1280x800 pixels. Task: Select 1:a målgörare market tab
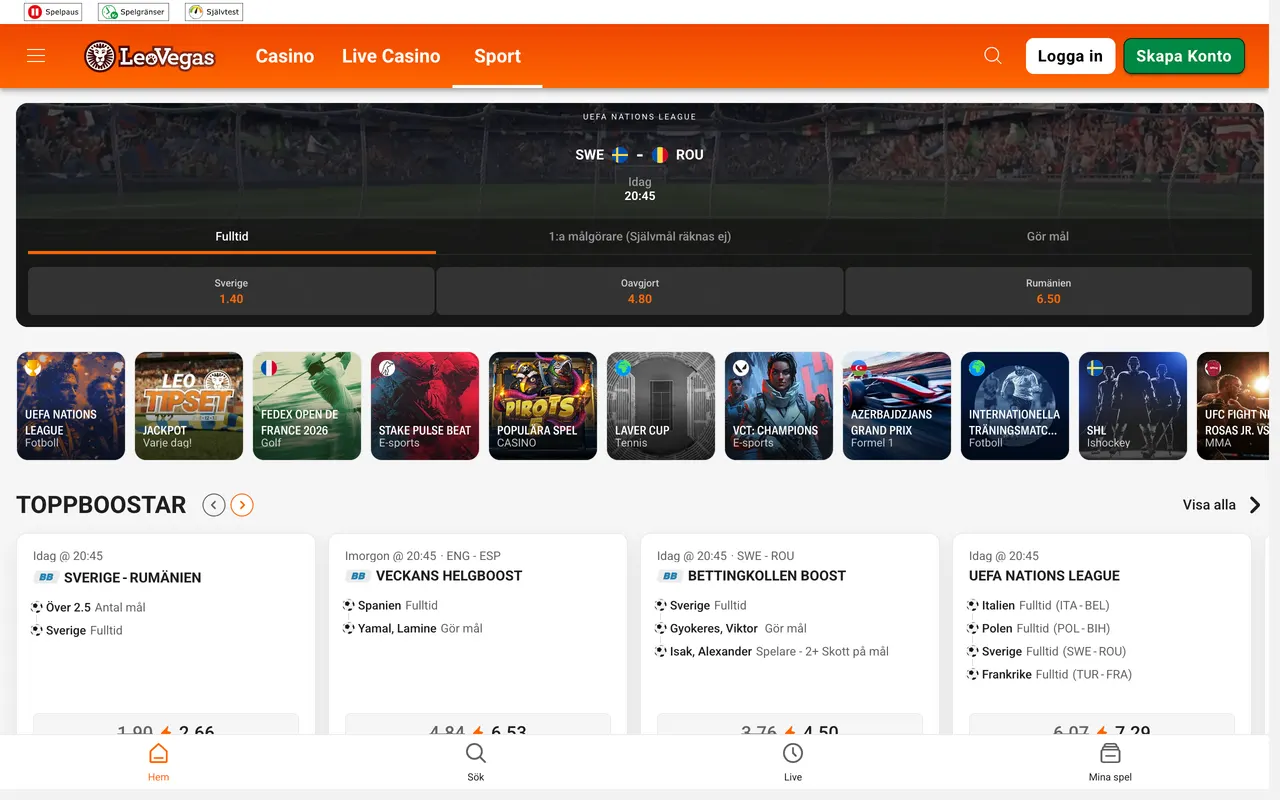pyautogui.click(x=640, y=237)
